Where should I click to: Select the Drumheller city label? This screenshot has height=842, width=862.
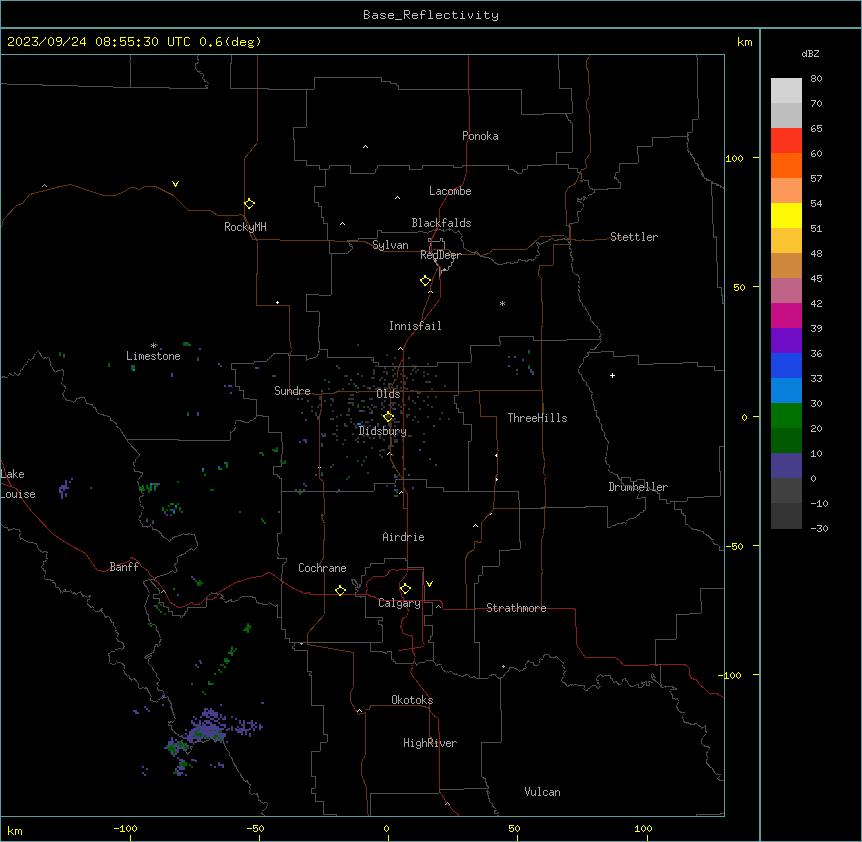[x=638, y=487]
